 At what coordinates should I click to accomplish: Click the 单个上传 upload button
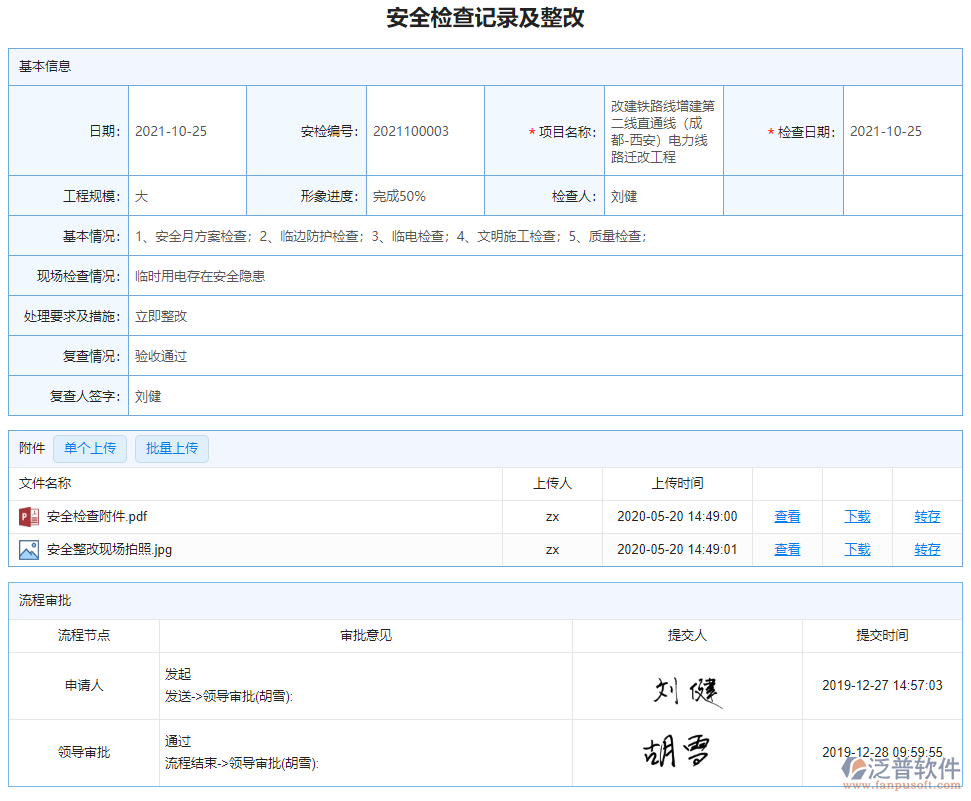coord(90,448)
